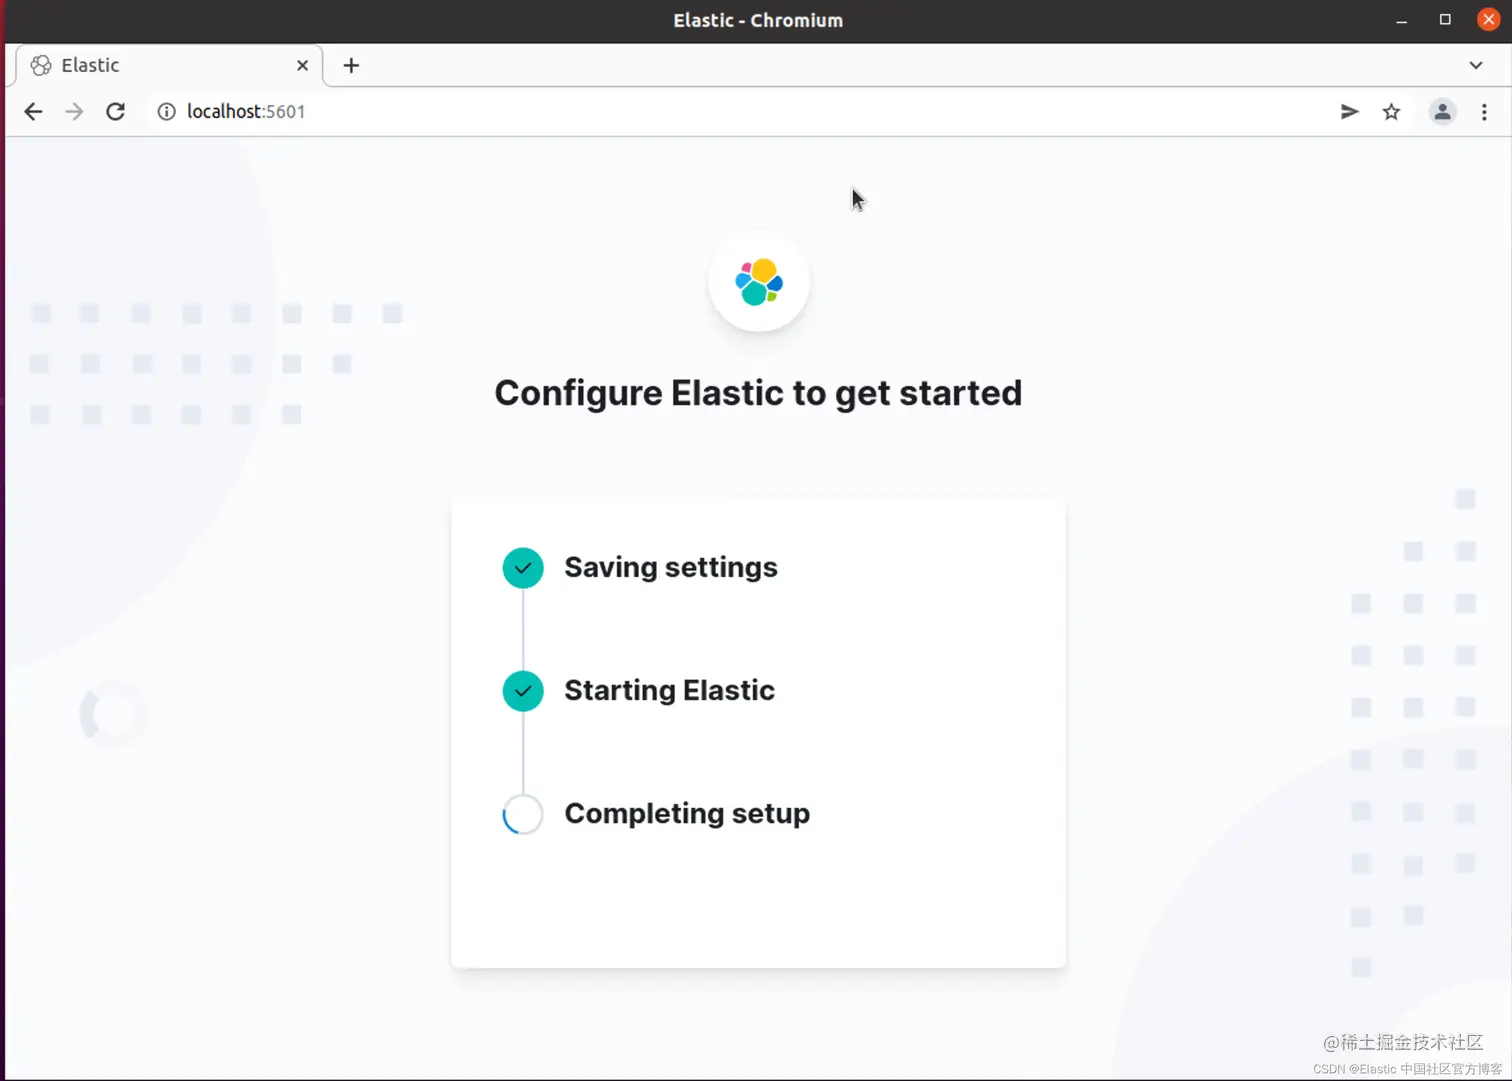Screen dimensions: 1512x1081
Task: Expand the tab search chevron
Action: [x=1476, y=65]
